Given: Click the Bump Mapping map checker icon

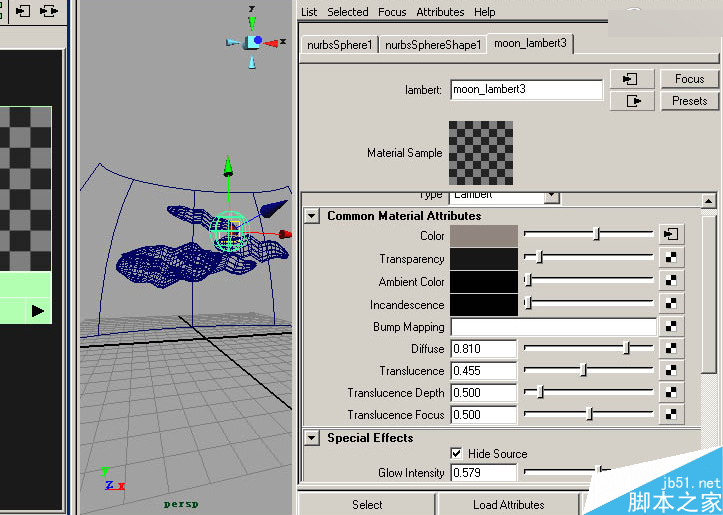Looking at the screenshot, I should click(x=671, y=326).
